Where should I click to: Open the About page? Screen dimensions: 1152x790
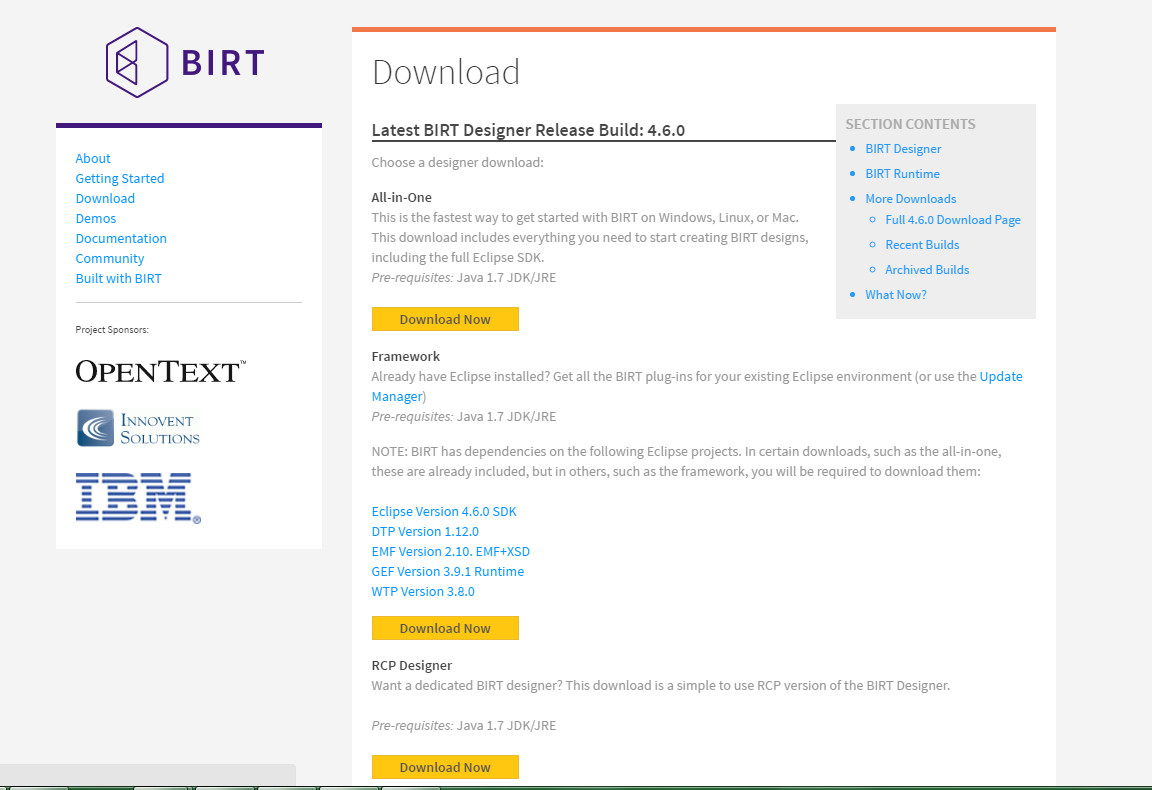click(93, 158)
